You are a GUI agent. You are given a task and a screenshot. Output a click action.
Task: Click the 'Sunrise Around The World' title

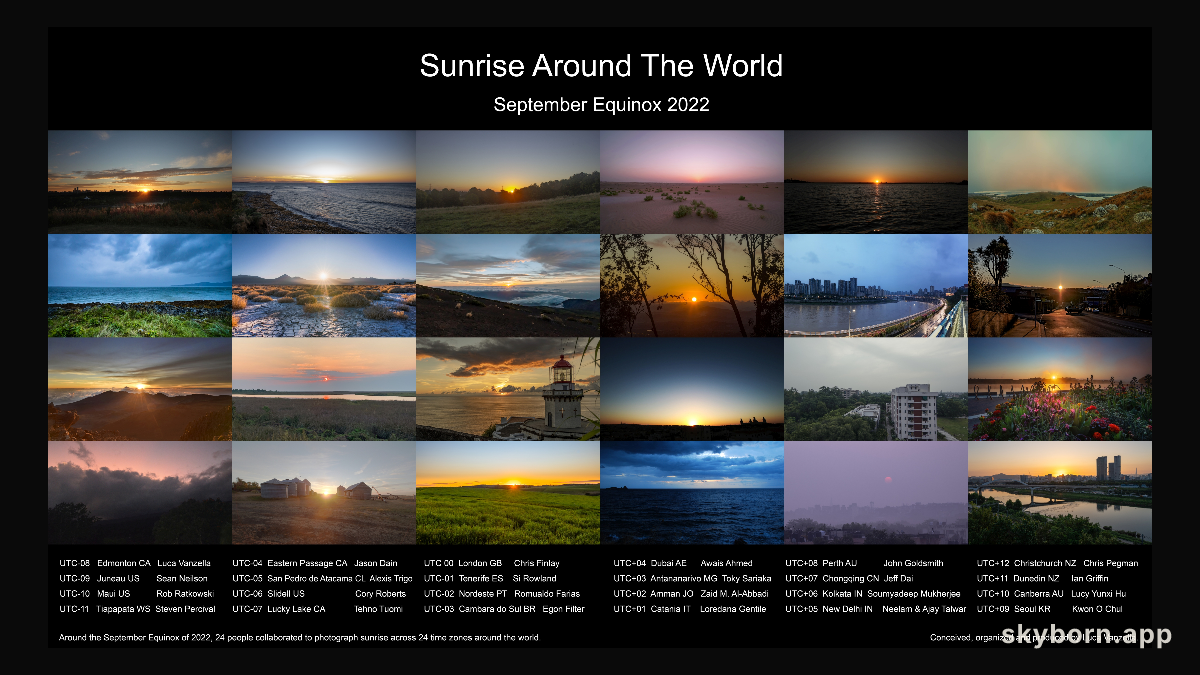(601, 66)
